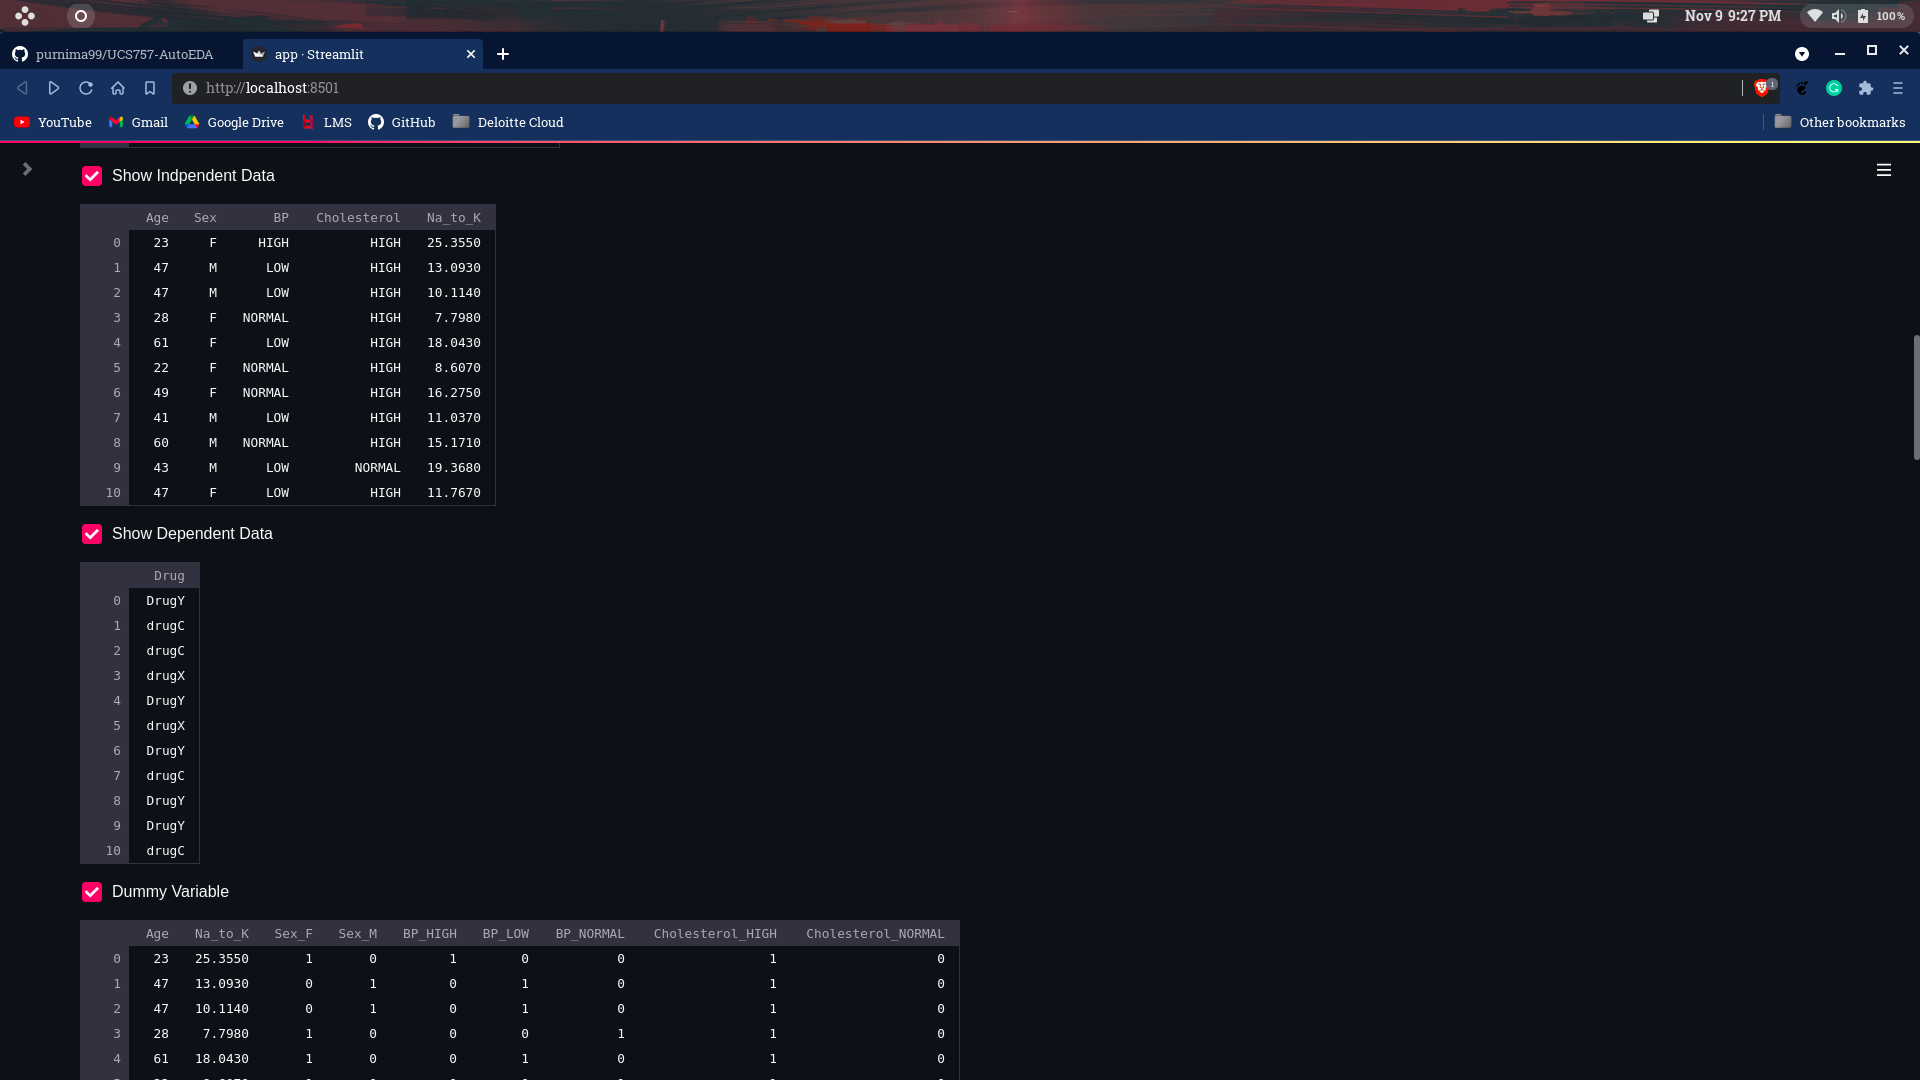Open a new tab with plus
Screen dimensions: 1920x1080
click(x=503, y=54)
